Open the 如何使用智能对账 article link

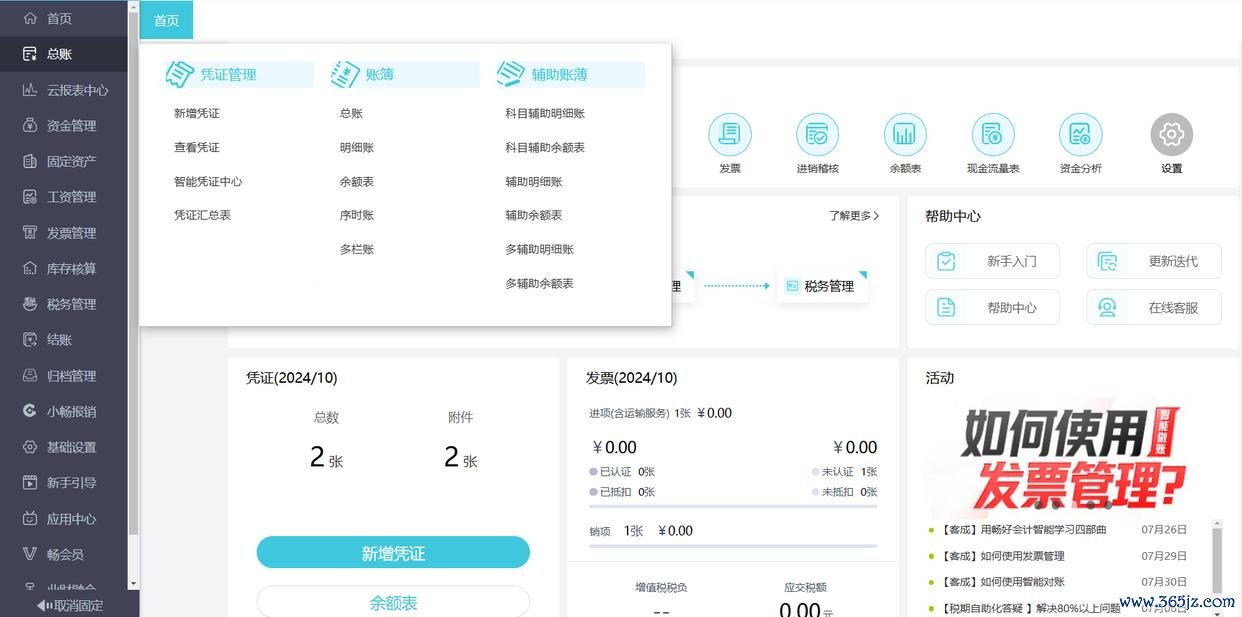pos(1022,582)
